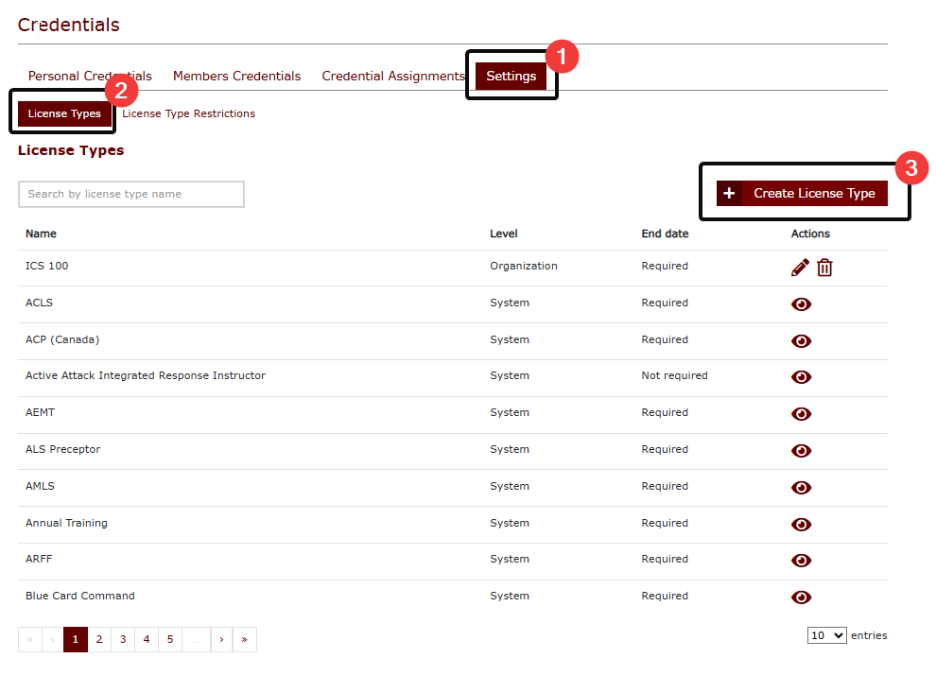
Task: View ACLS license type via the eye icon
Action: 801,304
